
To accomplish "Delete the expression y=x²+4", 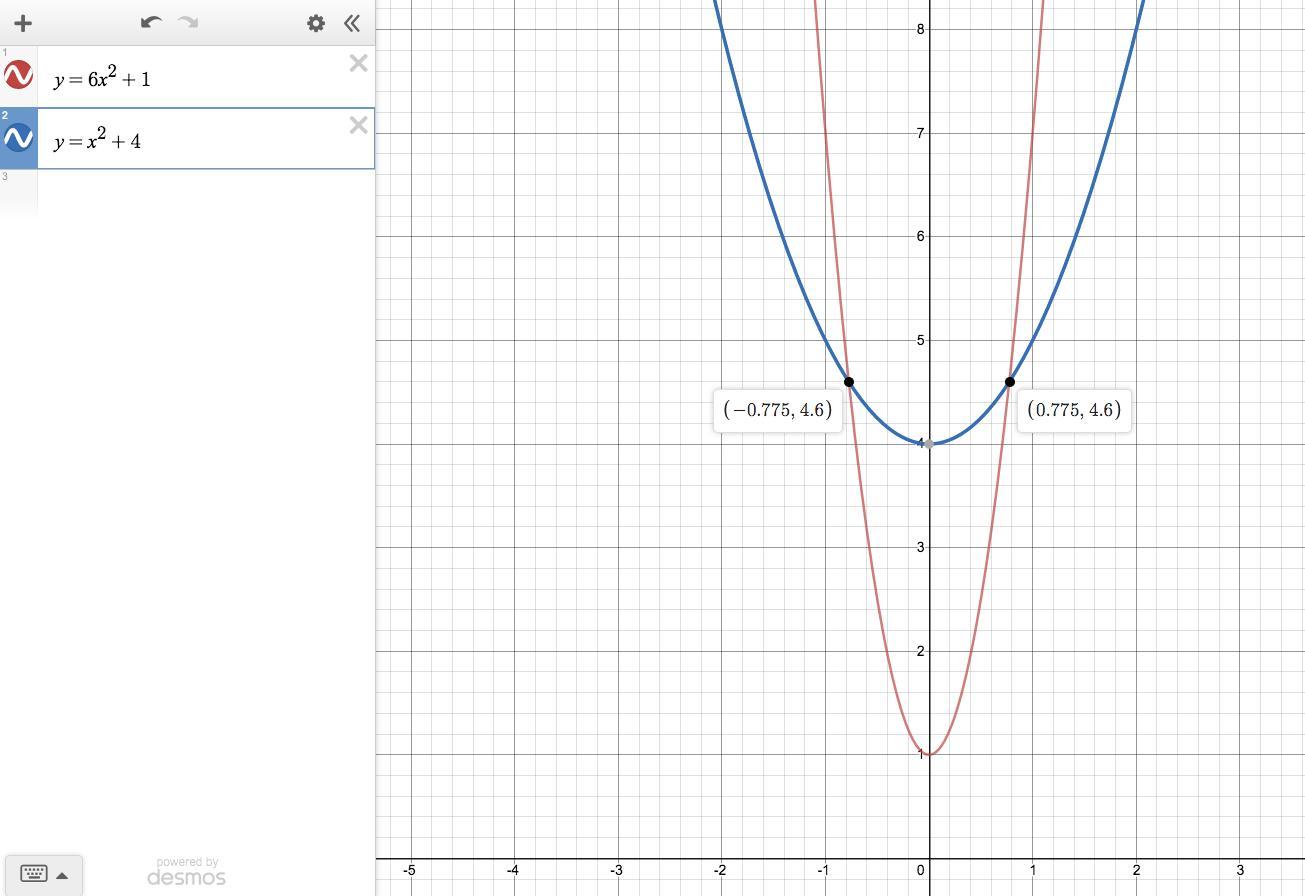I will pyautogui.click(x=358, y=126).
